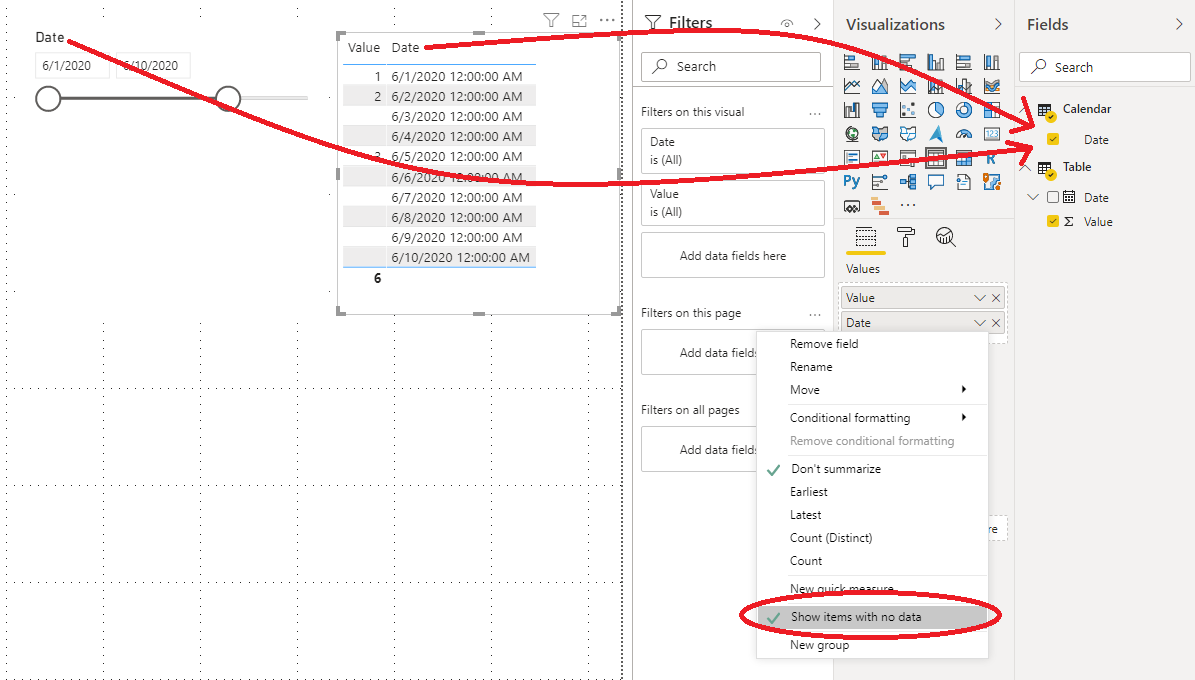This screenshot has width=1195, height=680.
Task: Toggle the eye icon in Filters header
Action: pos(787,24)
